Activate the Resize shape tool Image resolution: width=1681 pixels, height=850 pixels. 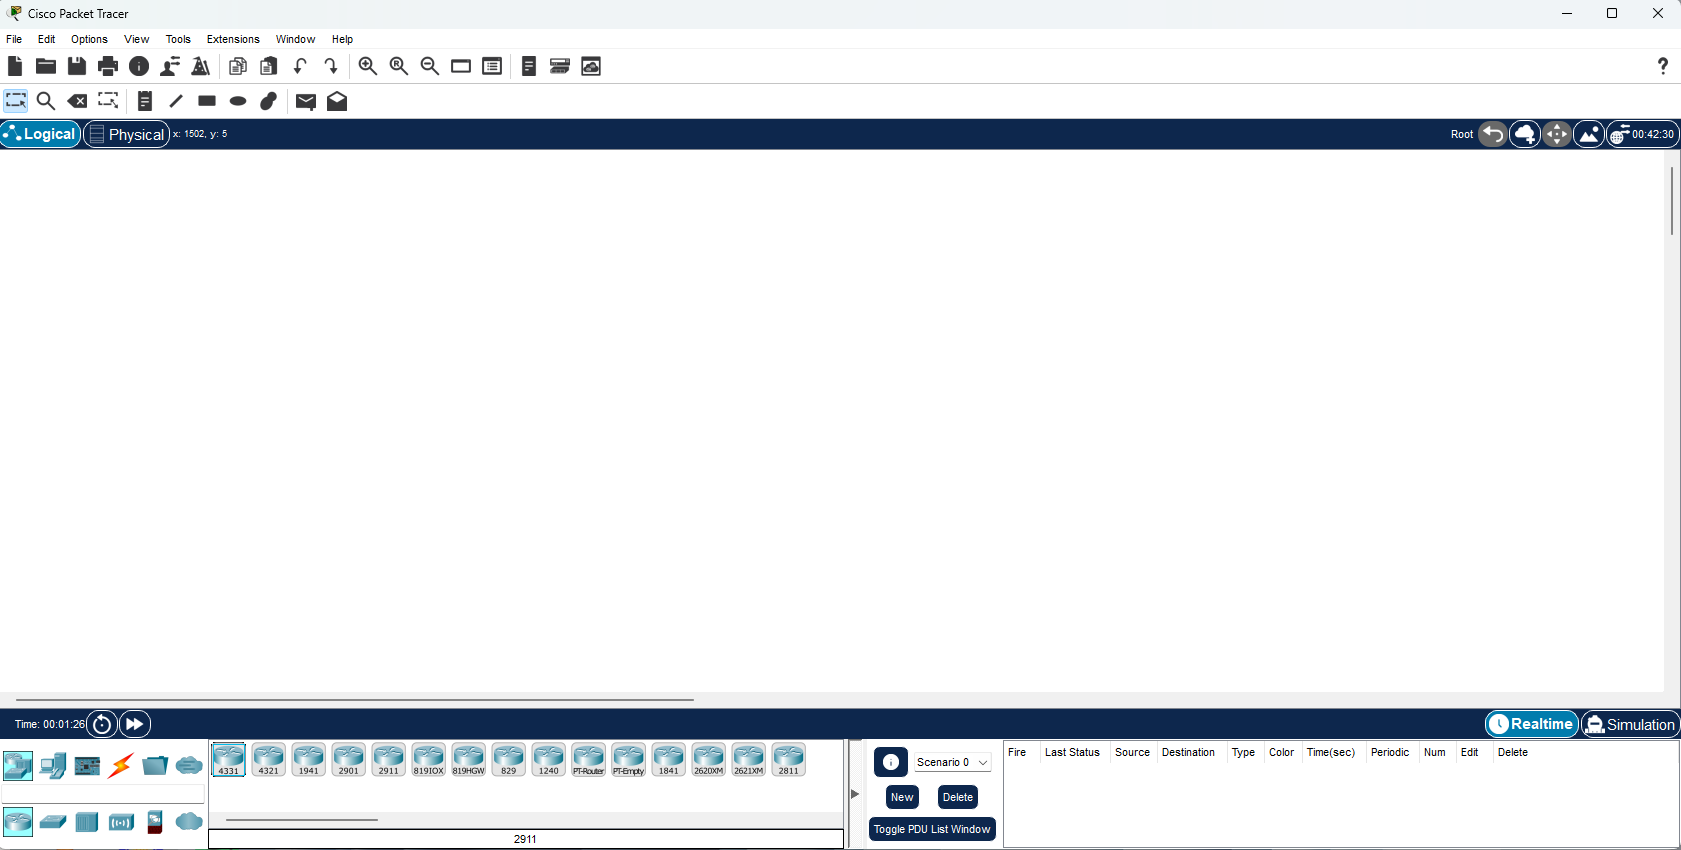[x=108, y=101]
